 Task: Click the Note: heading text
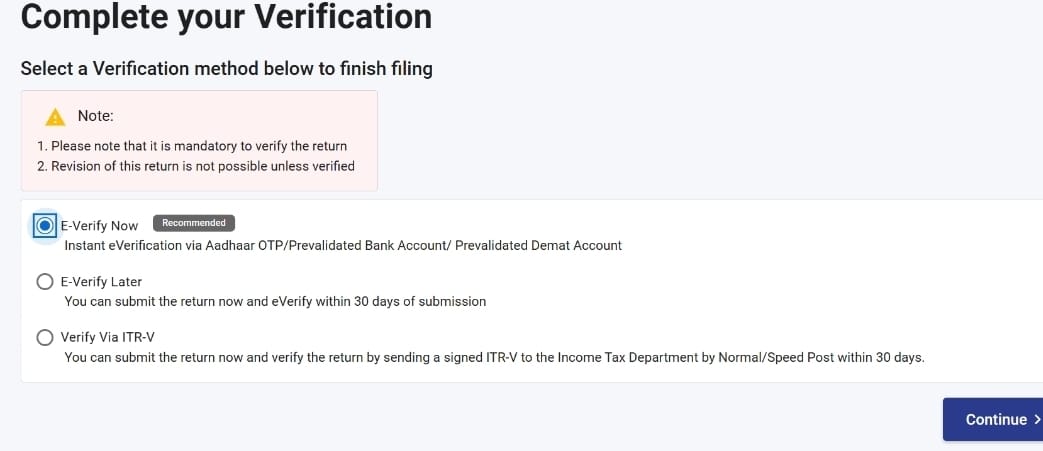coord(96,116)
